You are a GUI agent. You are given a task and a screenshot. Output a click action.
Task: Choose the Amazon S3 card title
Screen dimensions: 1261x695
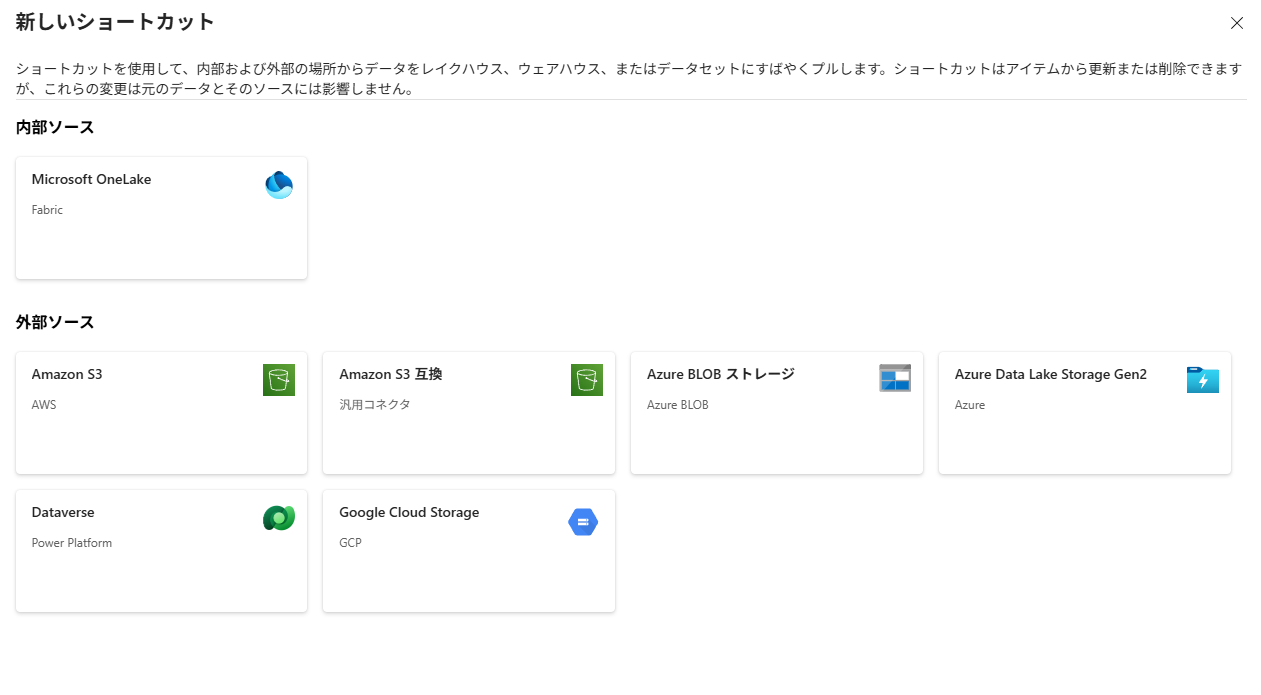pos(67,374)
